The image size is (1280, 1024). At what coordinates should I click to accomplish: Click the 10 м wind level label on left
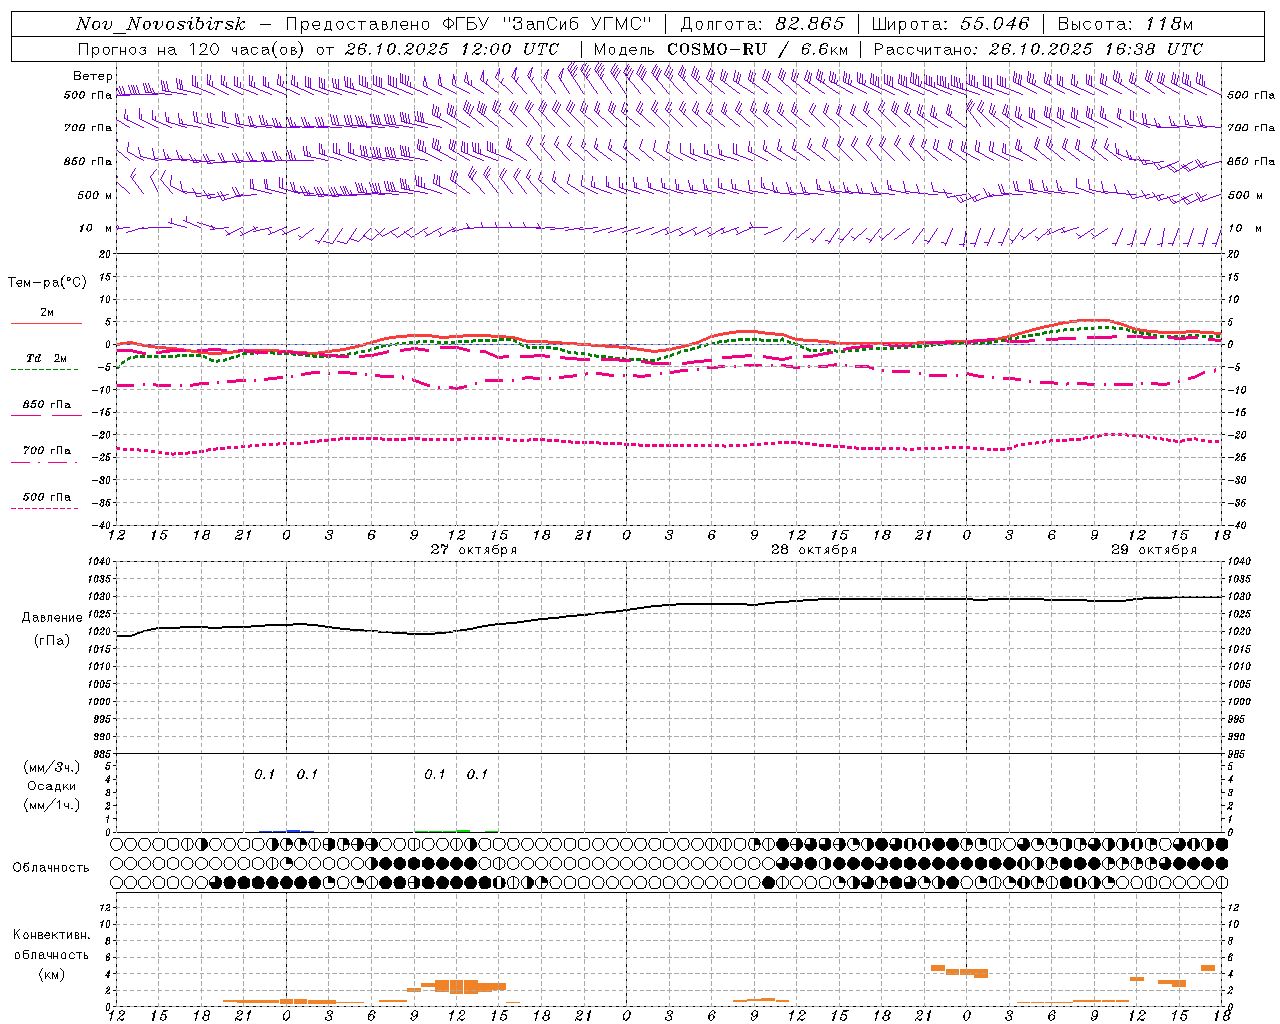coord(96,229)
